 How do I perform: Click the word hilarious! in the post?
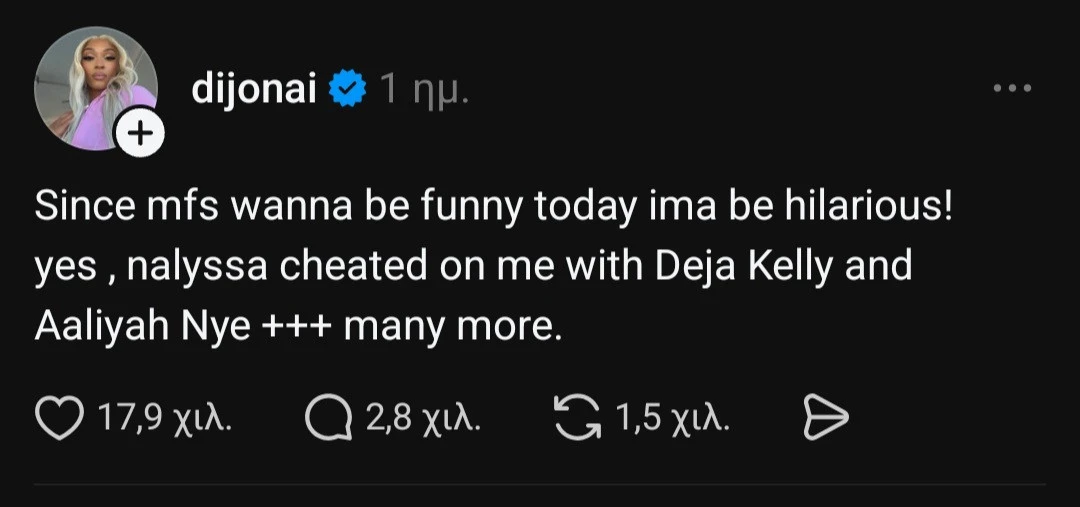[867, 207]
